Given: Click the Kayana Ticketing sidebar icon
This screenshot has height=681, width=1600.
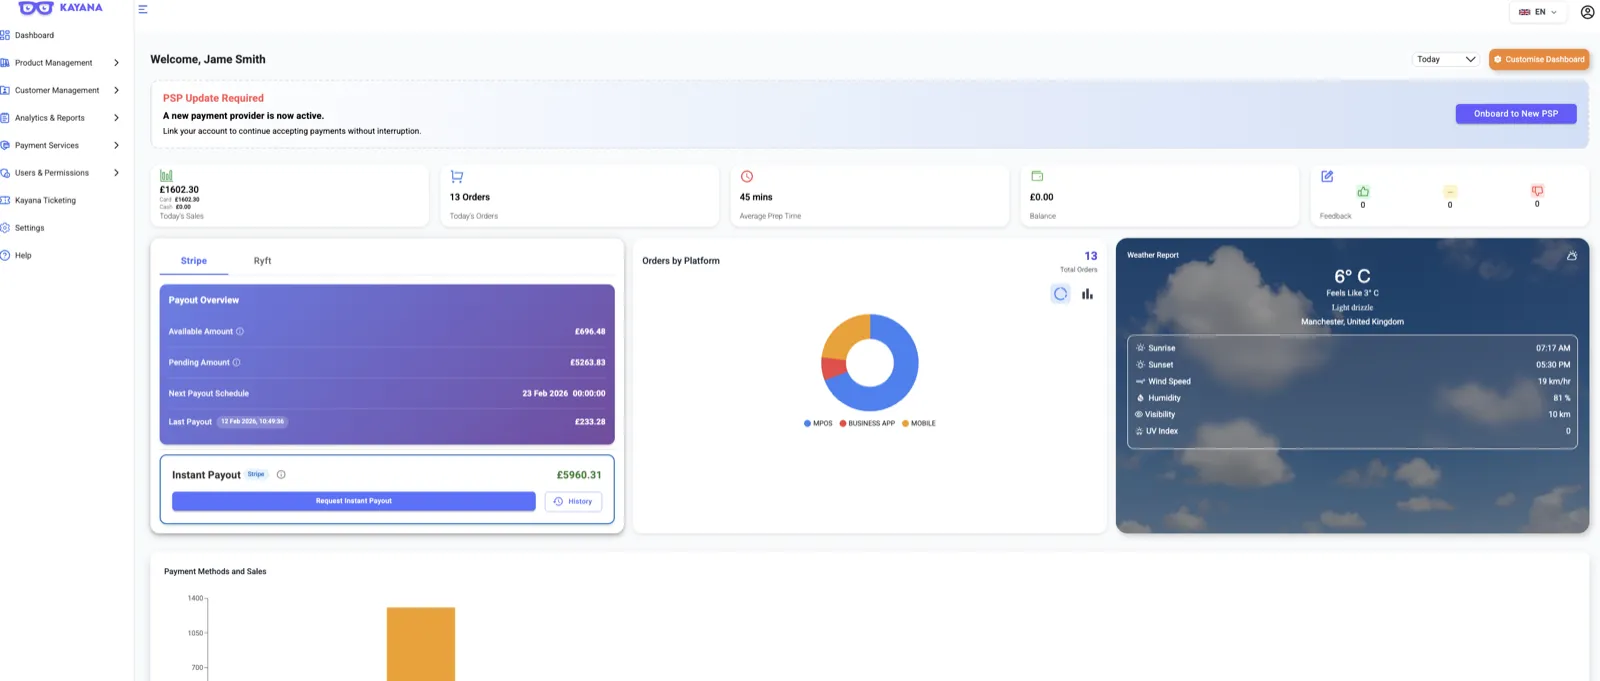Looking at the screenshot, I should click(5, 200).
